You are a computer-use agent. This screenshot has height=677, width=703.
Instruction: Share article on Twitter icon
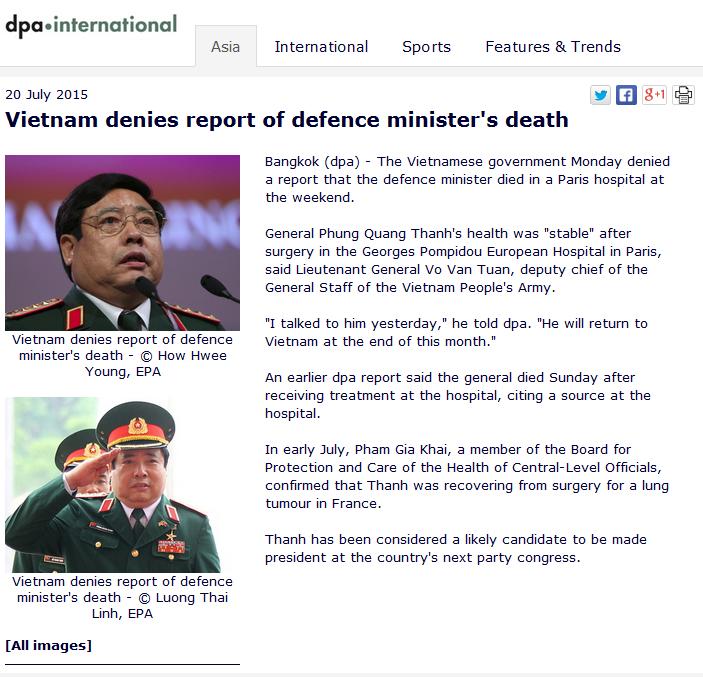(600, 95)
